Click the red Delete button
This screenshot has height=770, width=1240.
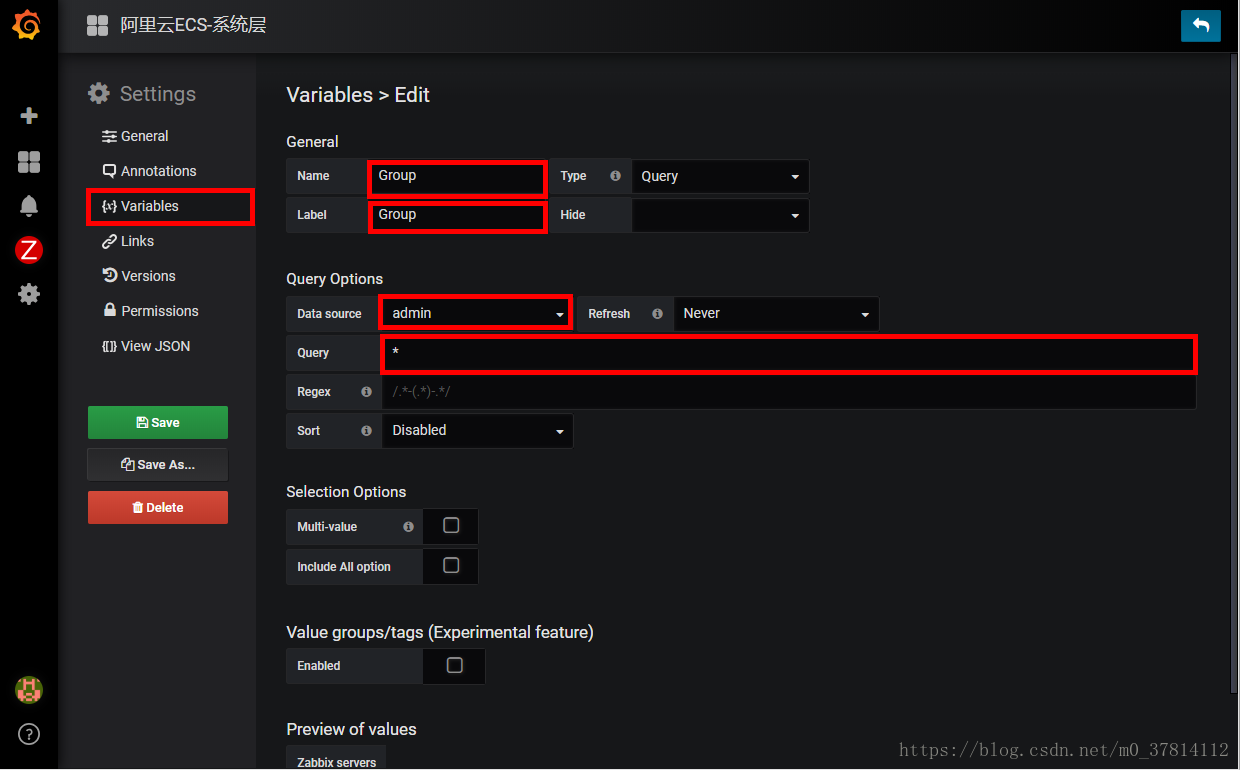[158, 507]
